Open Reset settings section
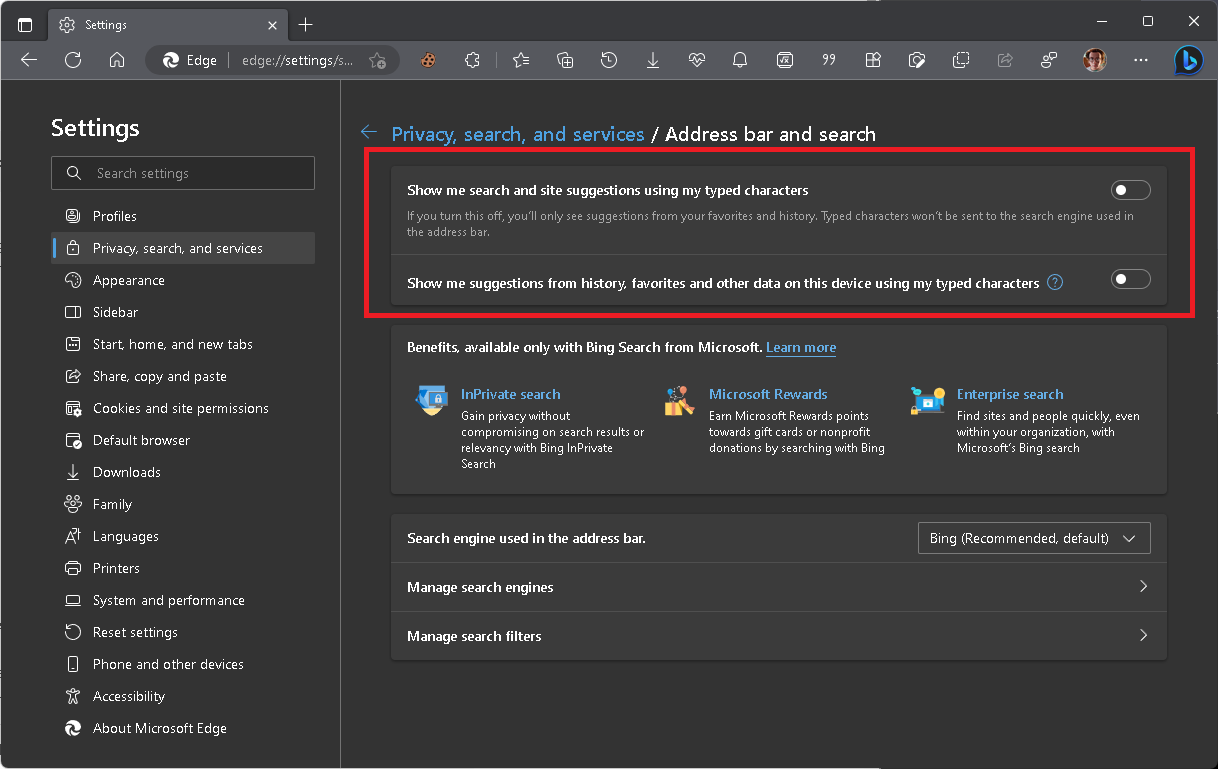Viewport: 1218px width, 769px height. tap(183, 632)
